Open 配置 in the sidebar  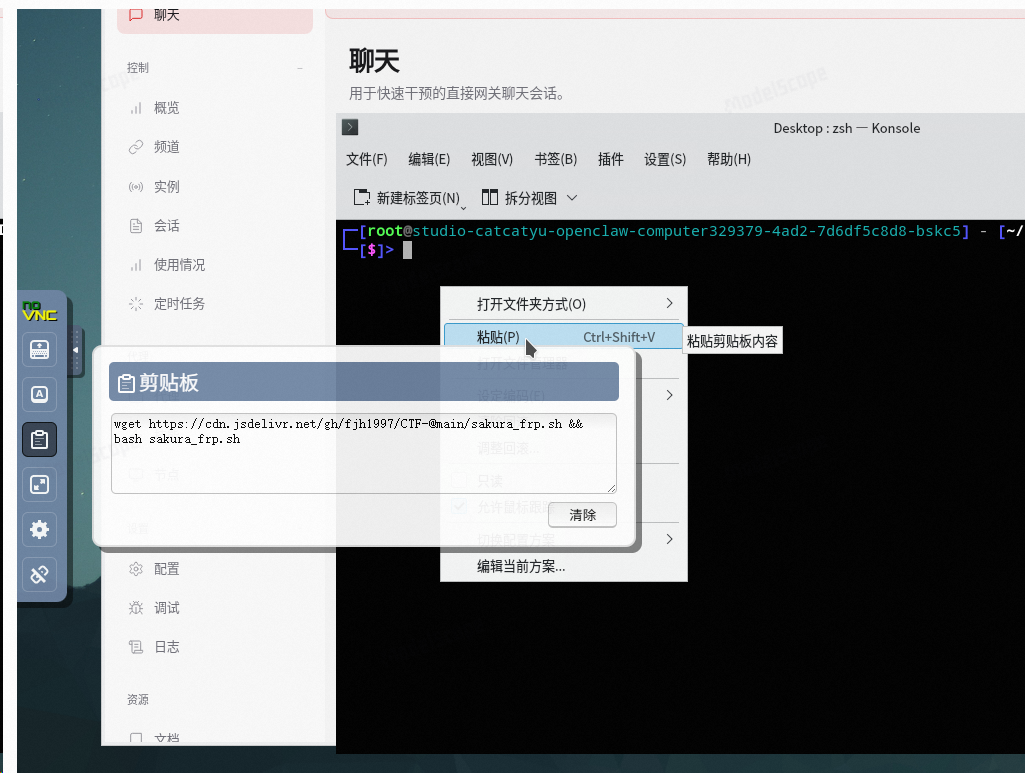click(166, 569)
